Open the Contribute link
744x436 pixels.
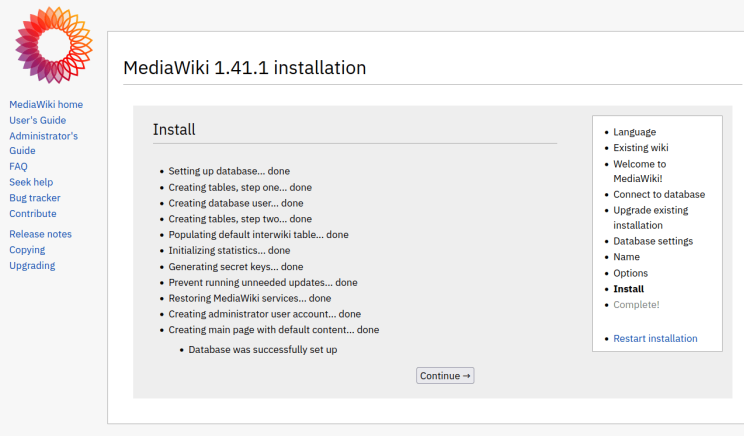33,213
